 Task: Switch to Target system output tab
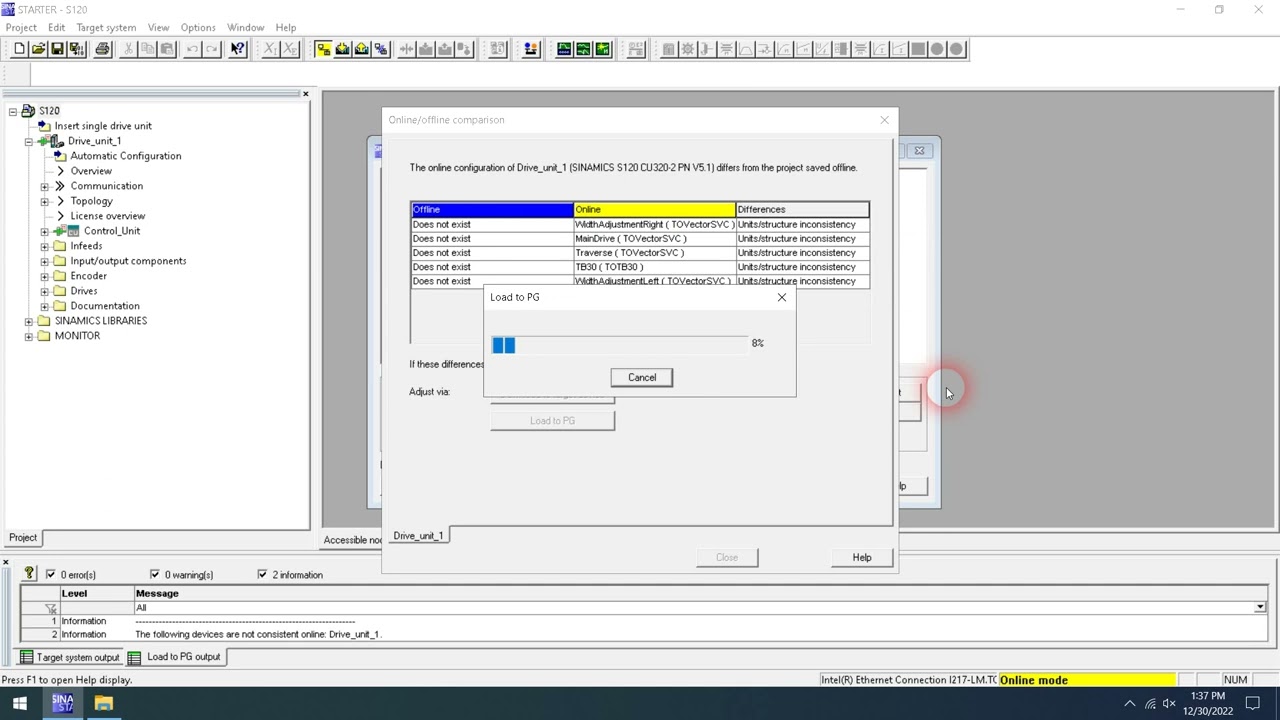69,657
